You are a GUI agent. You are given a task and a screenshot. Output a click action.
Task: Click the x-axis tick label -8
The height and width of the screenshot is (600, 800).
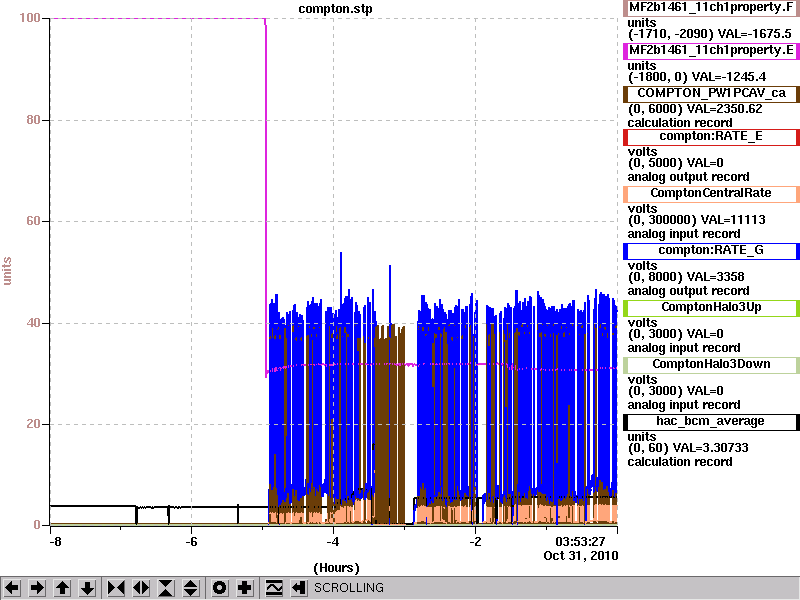pos(55,541)
